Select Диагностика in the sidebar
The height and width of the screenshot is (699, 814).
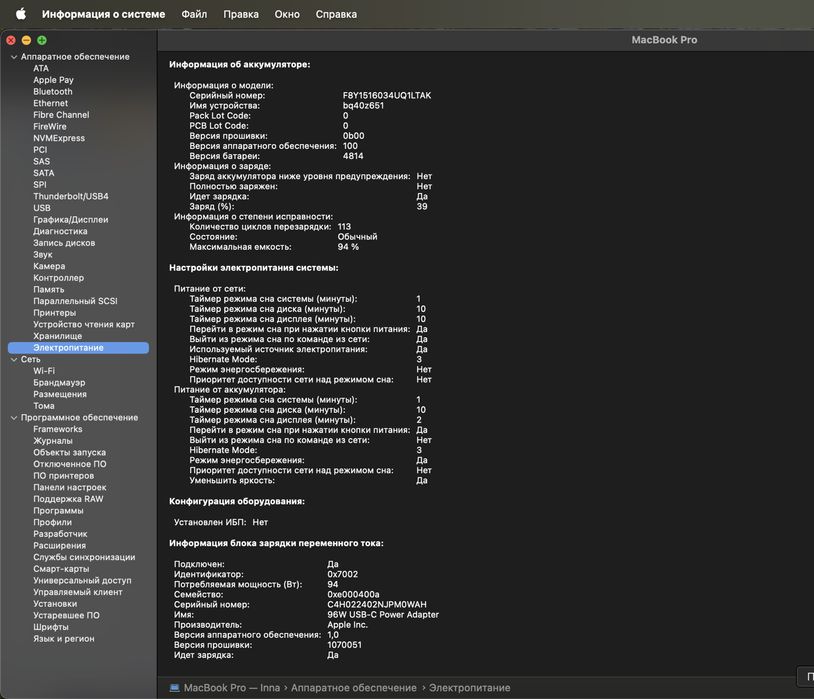(60, 231)
